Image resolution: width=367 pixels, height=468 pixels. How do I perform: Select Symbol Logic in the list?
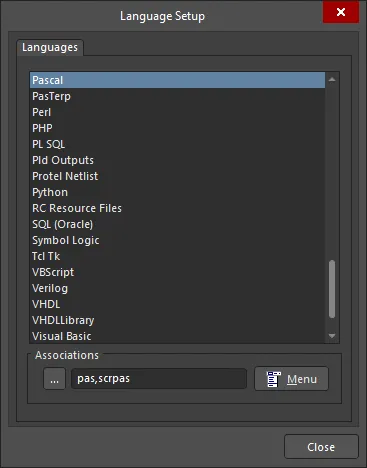[x=177, y=240]
